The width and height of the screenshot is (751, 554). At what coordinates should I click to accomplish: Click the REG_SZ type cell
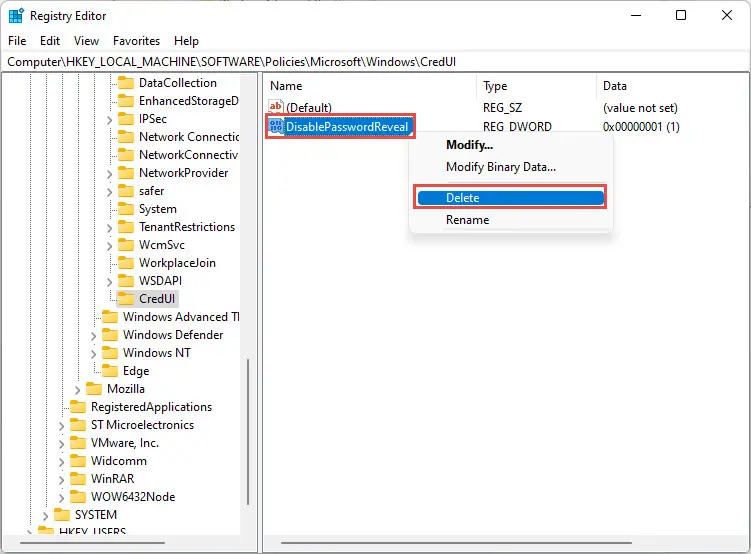tap(502, 108)
